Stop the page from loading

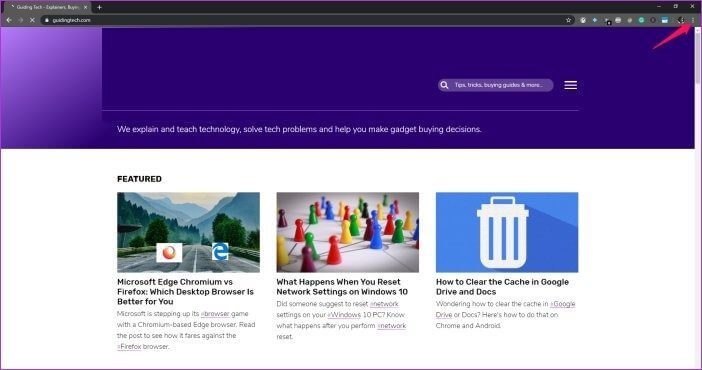(x=32, y=20)
